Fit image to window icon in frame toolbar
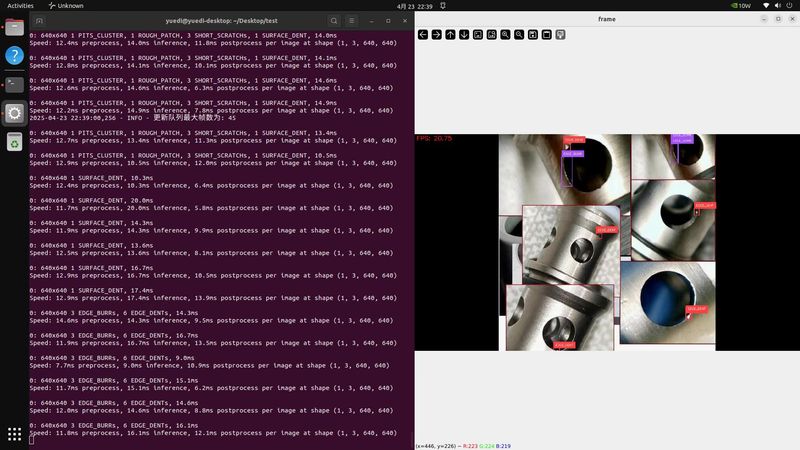 [x=492, y=34]
